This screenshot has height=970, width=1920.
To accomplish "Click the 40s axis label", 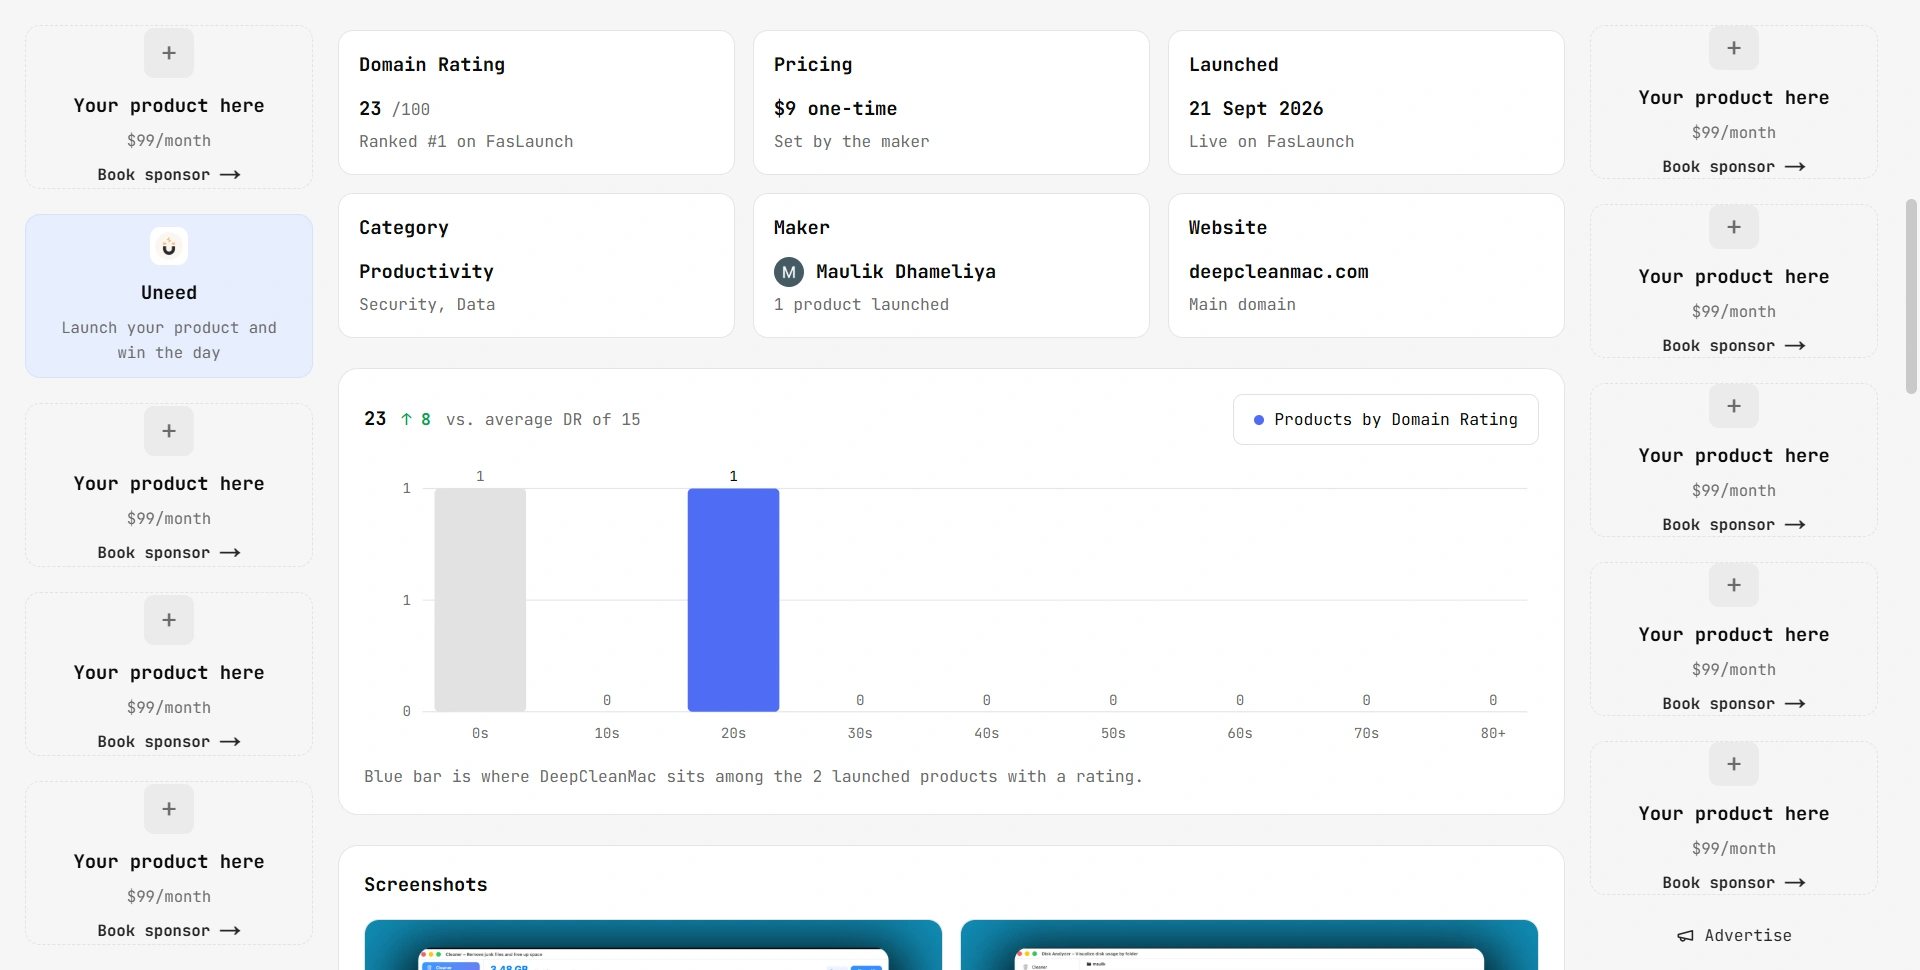I will tap(986, 734).
